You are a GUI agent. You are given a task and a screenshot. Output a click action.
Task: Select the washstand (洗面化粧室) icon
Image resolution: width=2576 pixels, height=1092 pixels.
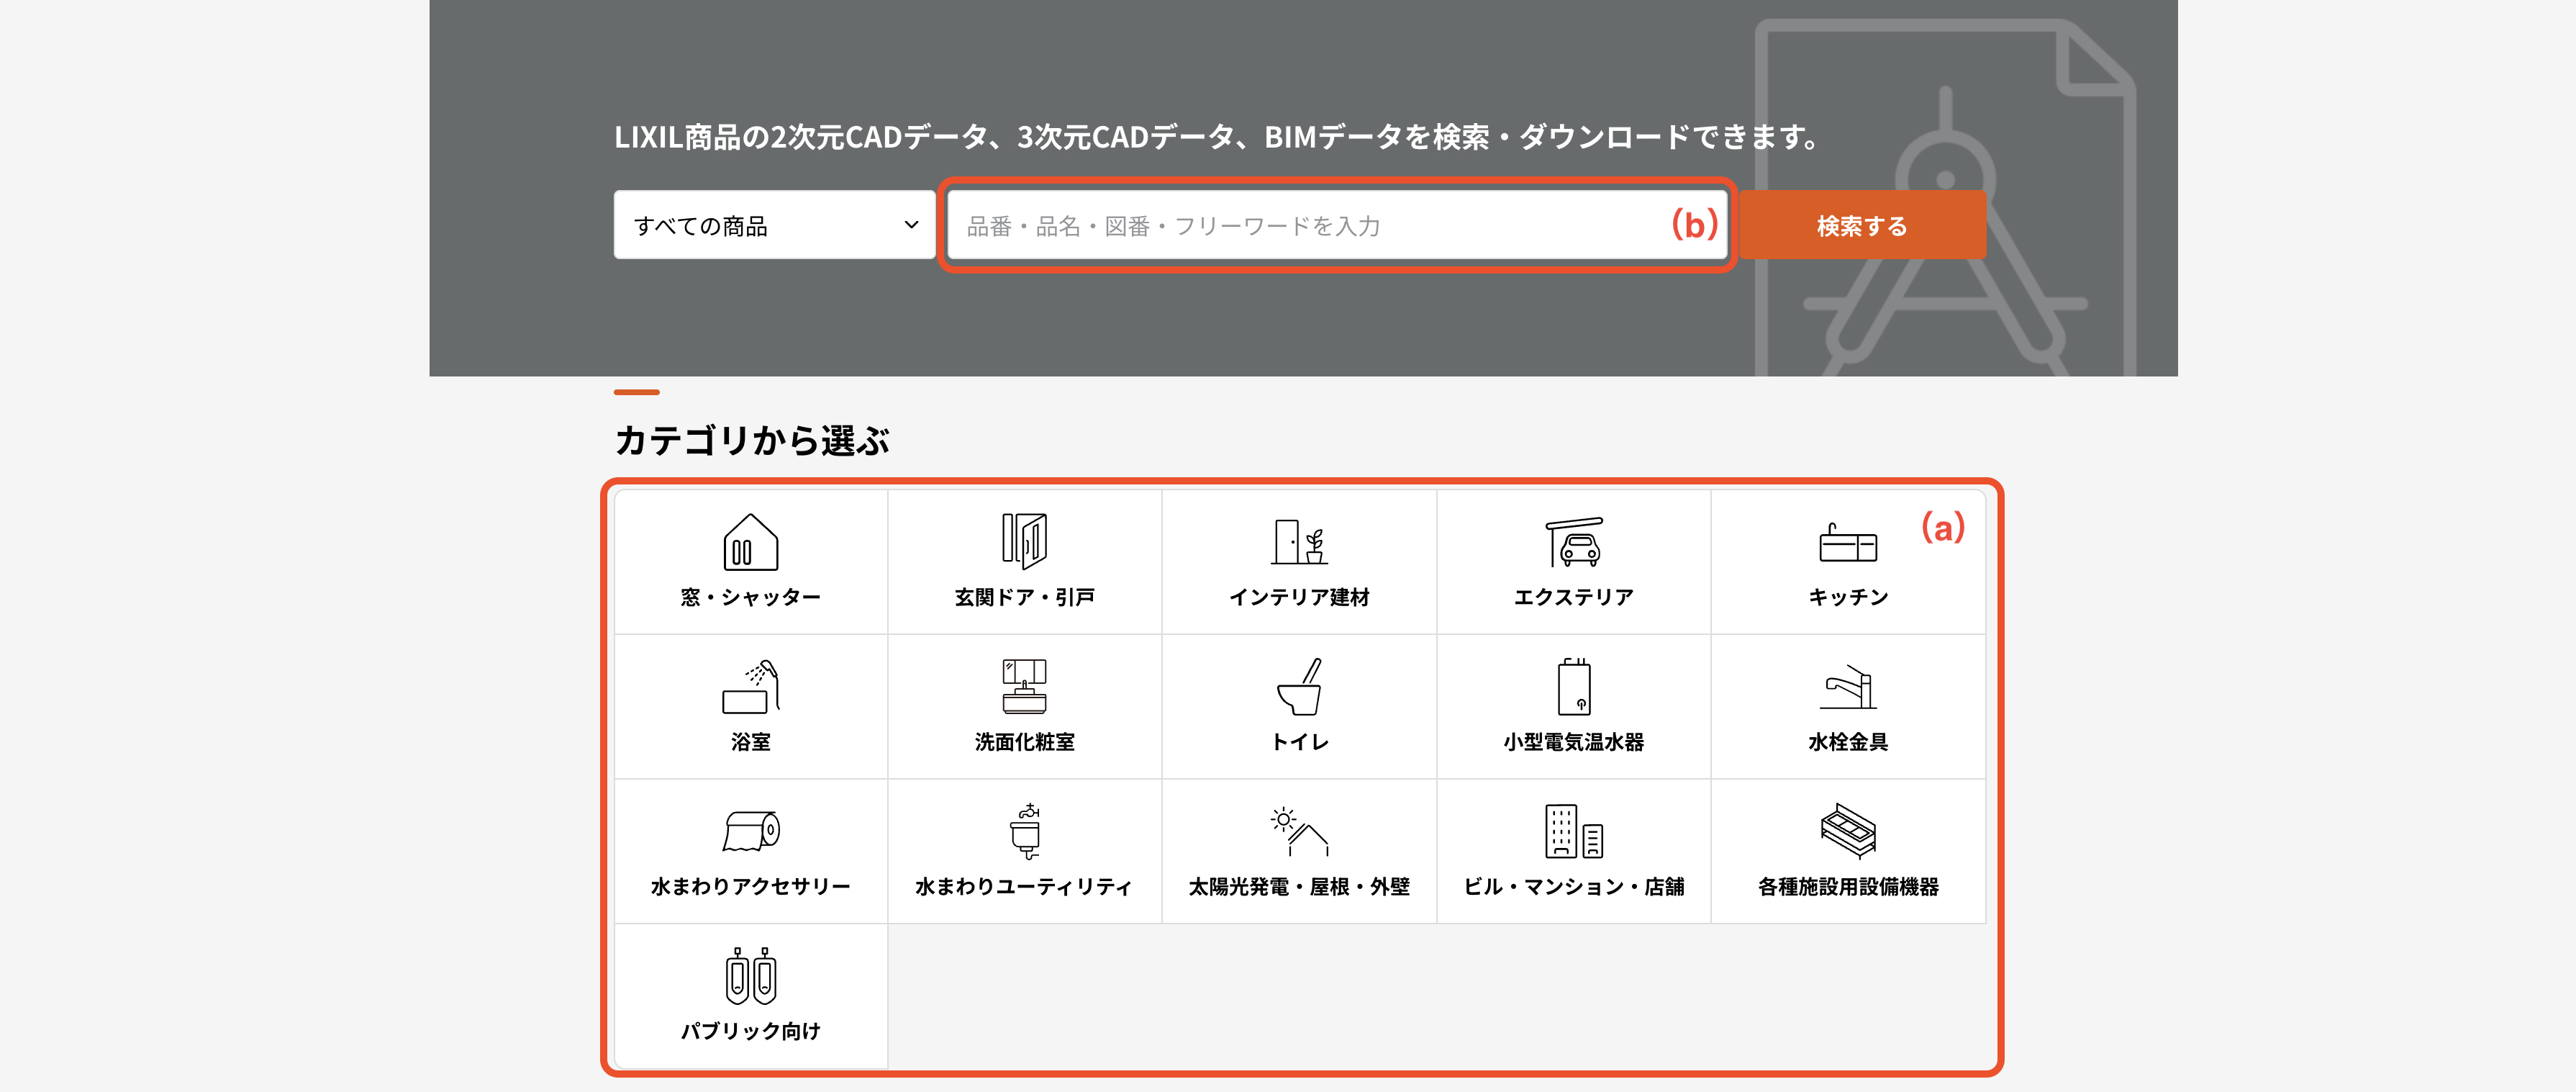pyautogui.click(x=1024, y=687)
